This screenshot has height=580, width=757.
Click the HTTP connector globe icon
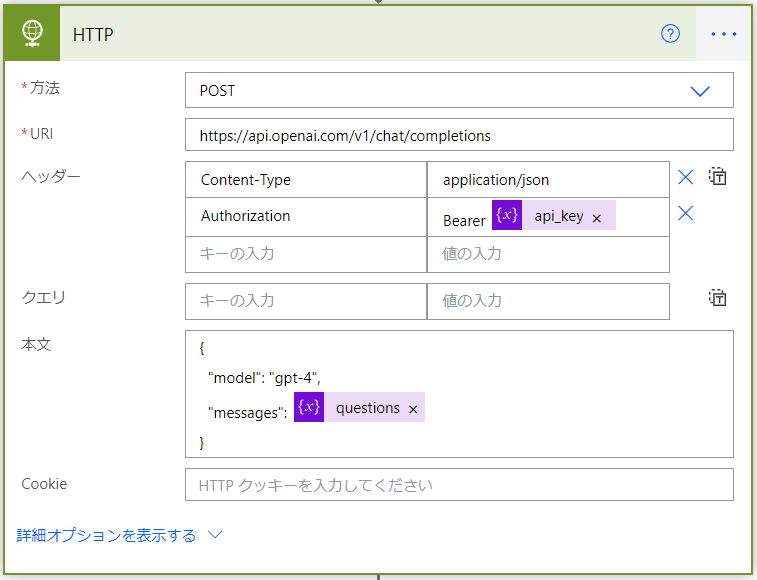[32, 34]
